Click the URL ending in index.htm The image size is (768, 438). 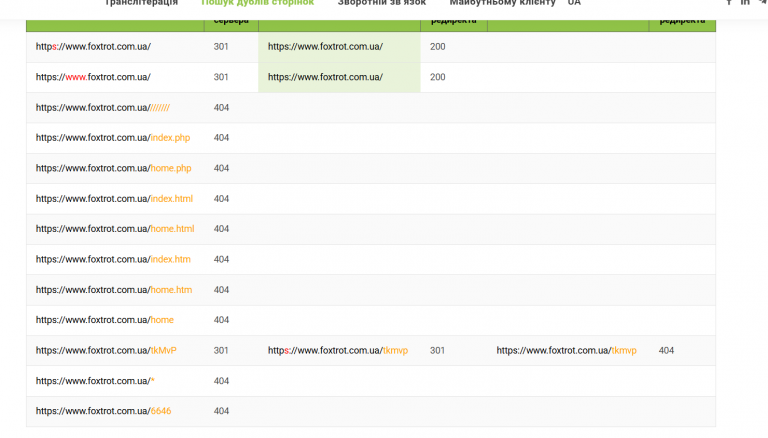[x=113, y=259]
